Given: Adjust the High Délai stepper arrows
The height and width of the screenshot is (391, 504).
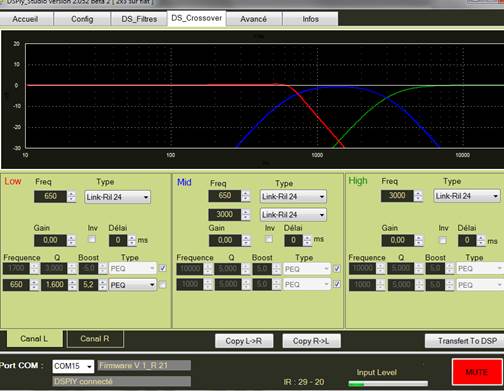Looking at the screenshot, I should [x=481, y=240].
